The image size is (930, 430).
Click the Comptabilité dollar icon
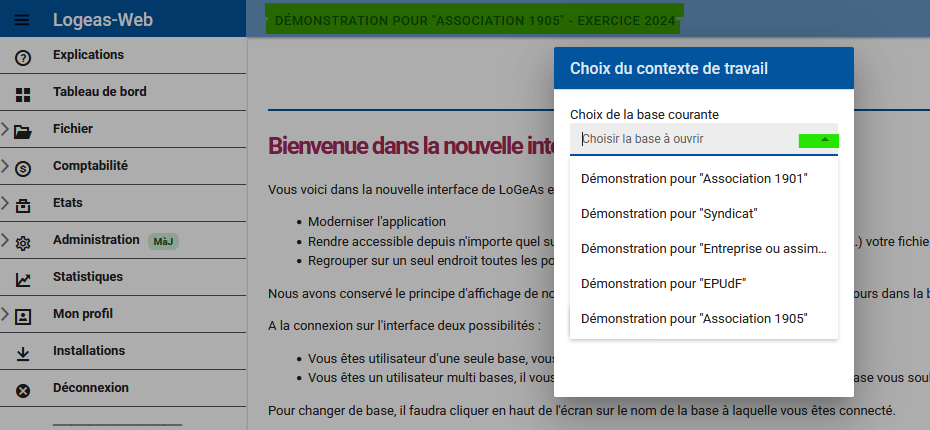click(24, 169)
